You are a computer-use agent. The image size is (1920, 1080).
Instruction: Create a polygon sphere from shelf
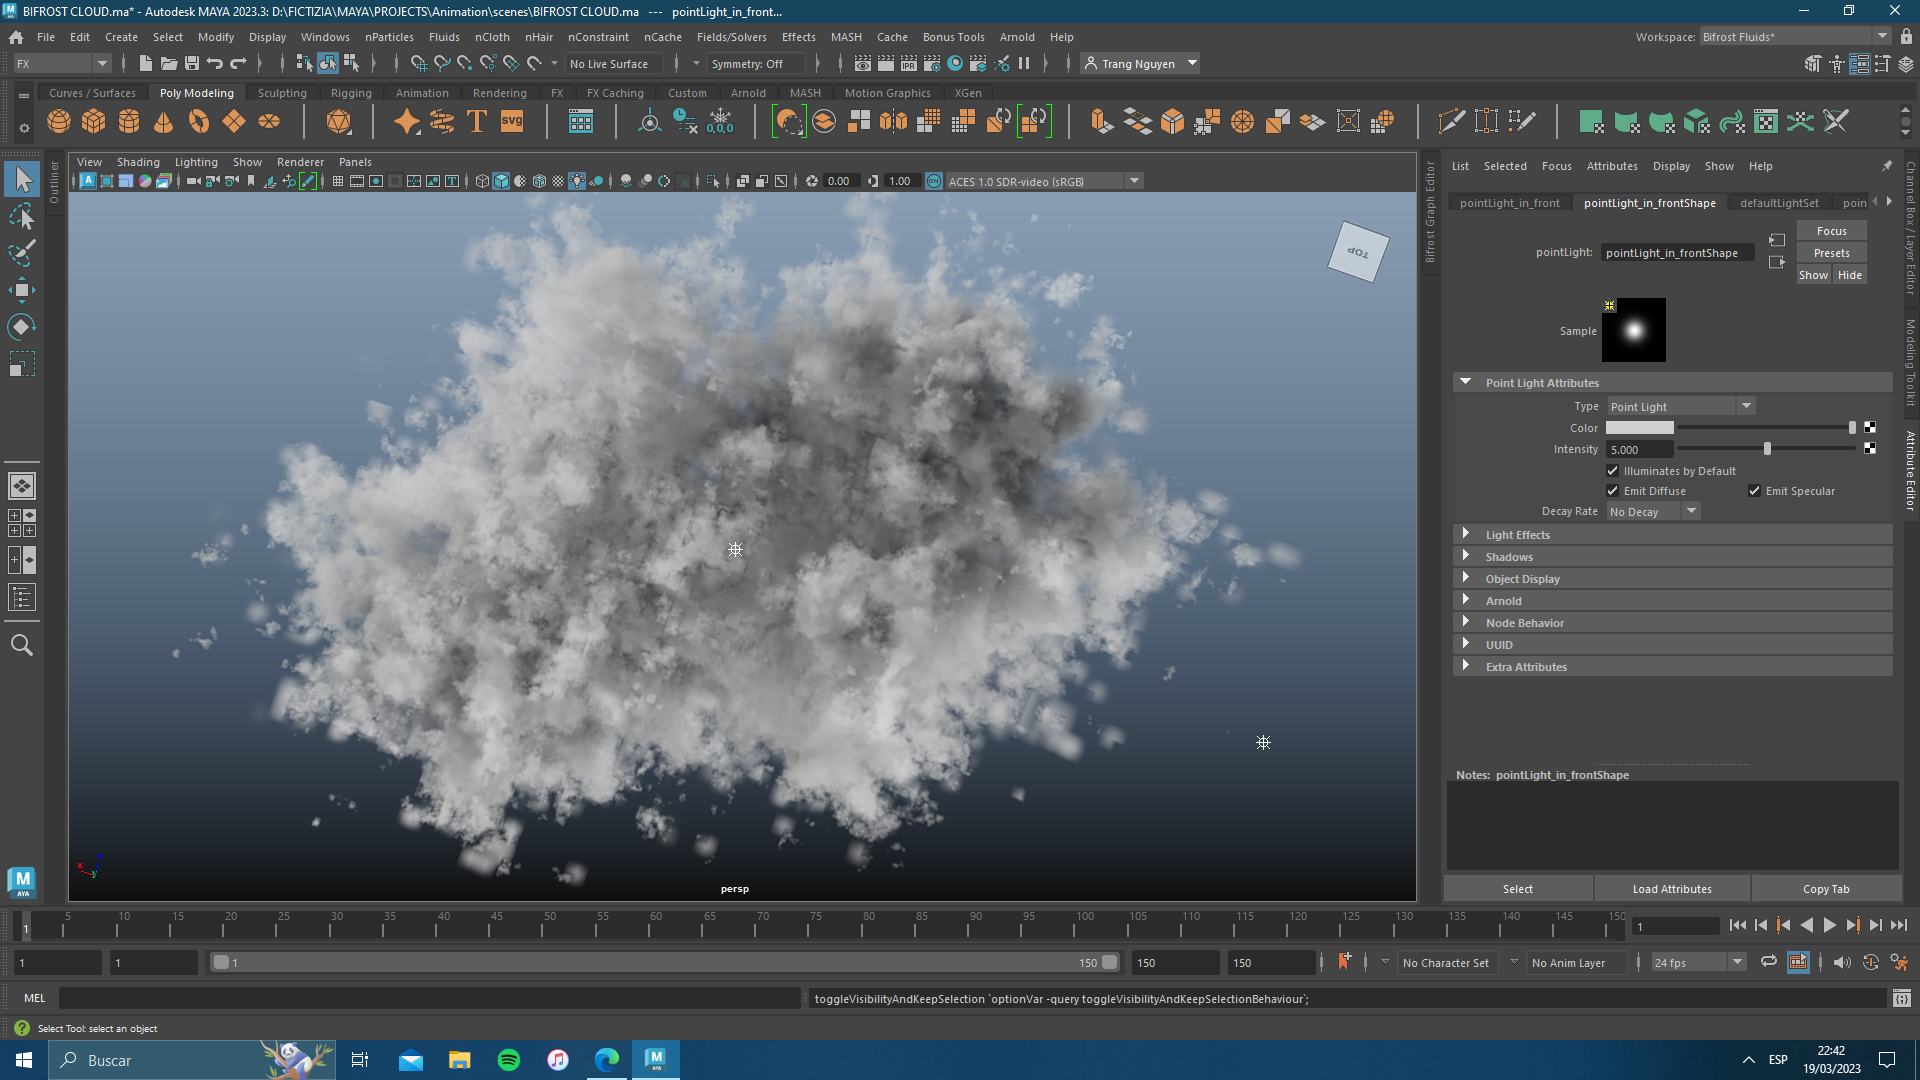59,122
